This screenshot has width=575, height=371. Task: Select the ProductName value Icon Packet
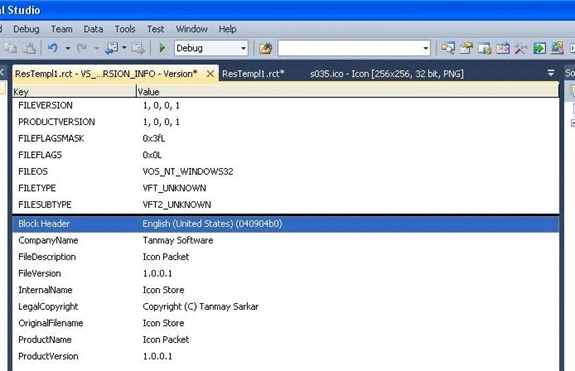(x=166, y=339)
